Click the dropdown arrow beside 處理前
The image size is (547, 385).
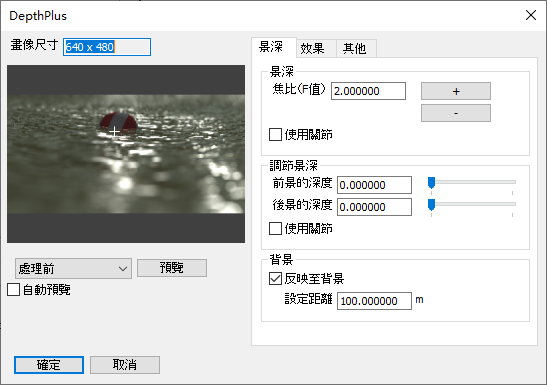(122, 269)
